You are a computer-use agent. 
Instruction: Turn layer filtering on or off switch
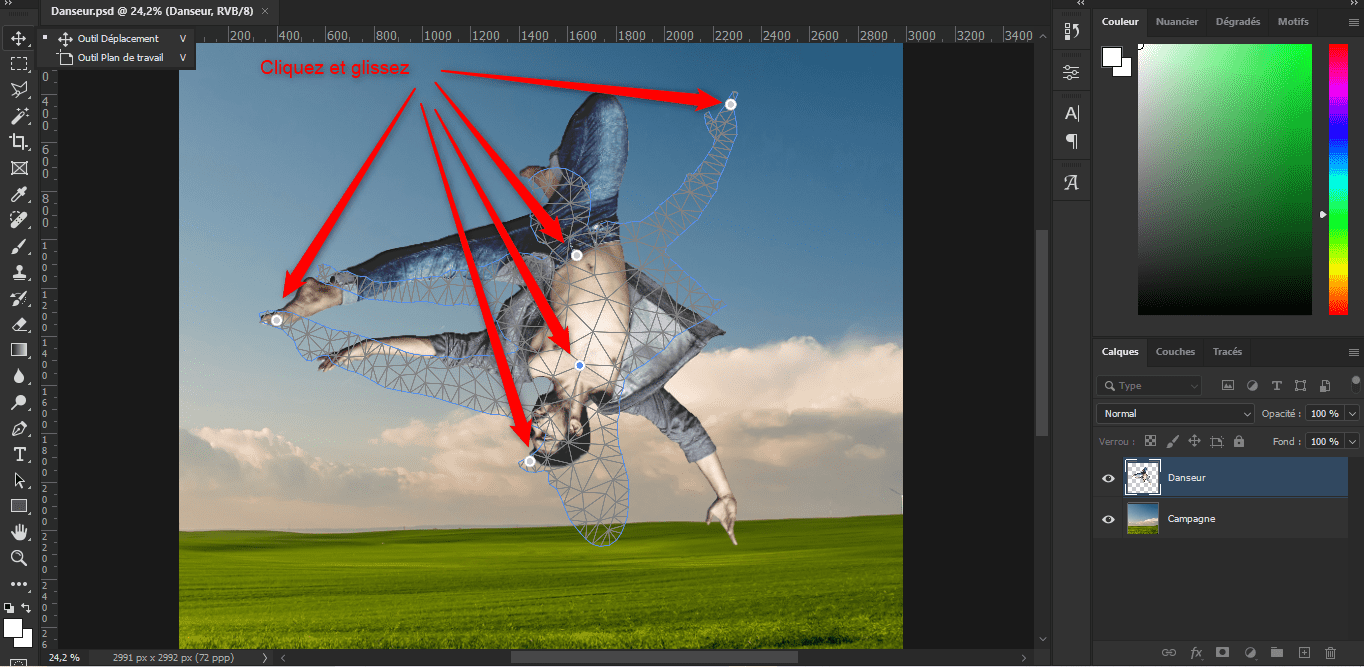click(x=1356, y=382)
